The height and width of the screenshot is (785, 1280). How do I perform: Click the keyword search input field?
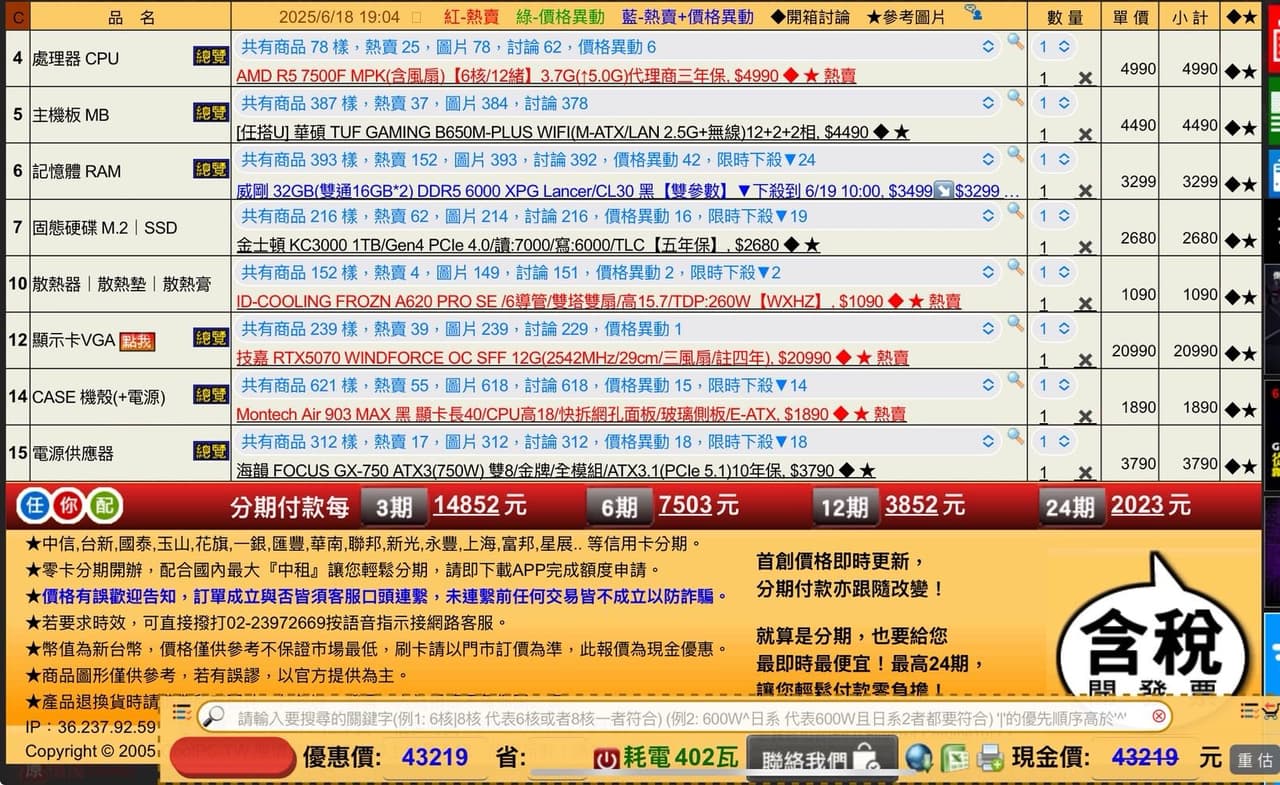(x=680, y=718)
